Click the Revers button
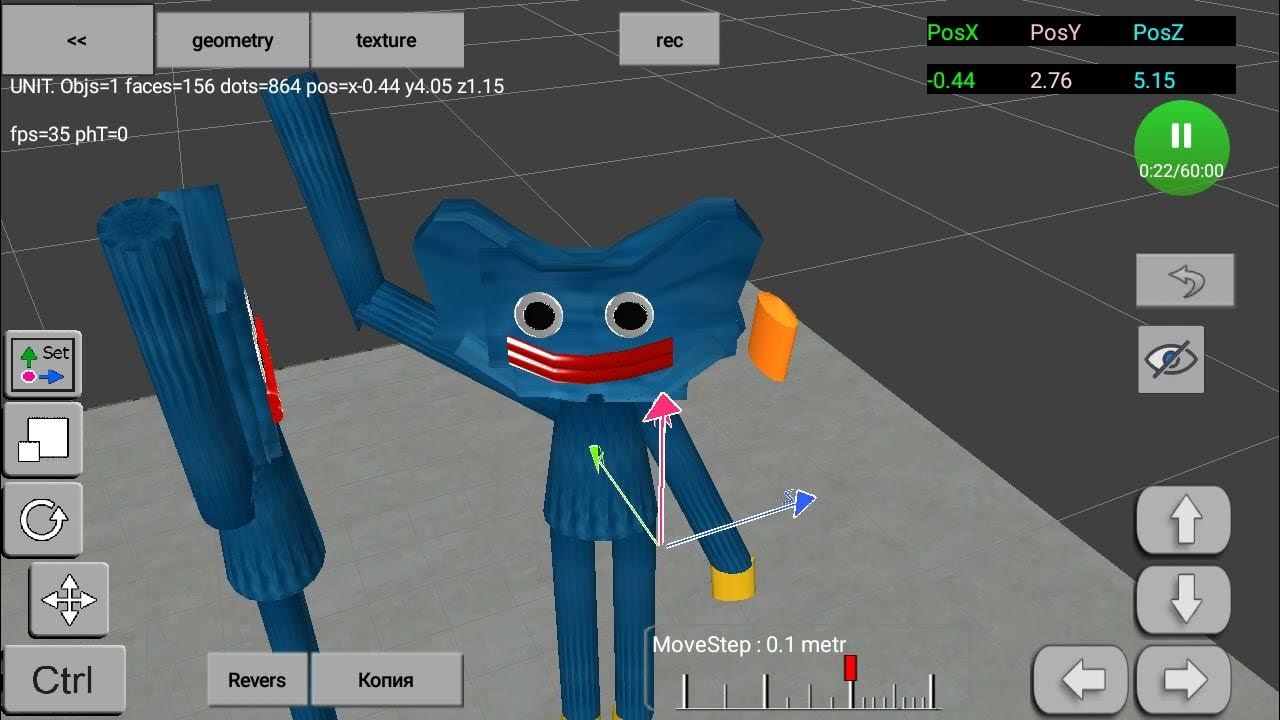This screenshot has height=720, width=1280. pos(257,680)
